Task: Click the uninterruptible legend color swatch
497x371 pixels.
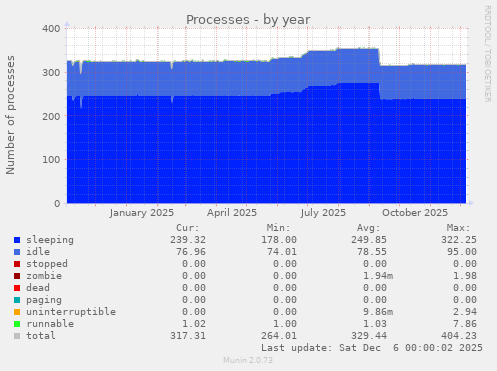Action: pos(17,312)
